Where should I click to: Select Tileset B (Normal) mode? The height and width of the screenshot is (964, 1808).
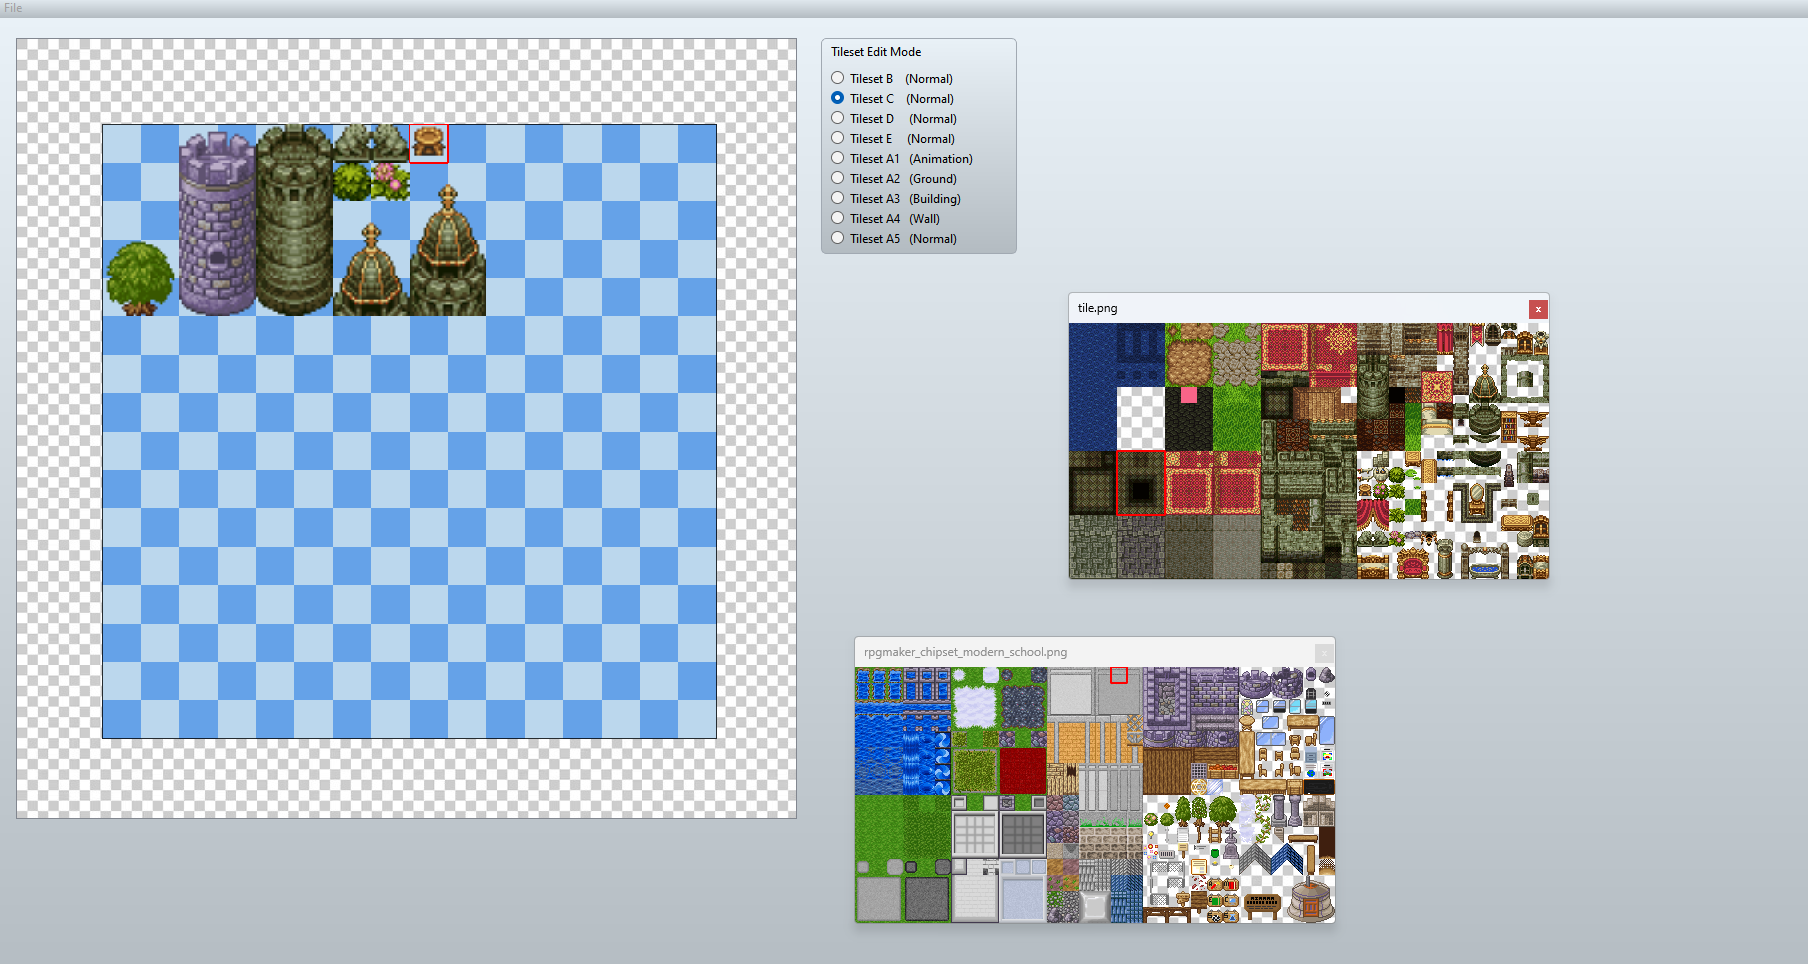pos(892,78)
